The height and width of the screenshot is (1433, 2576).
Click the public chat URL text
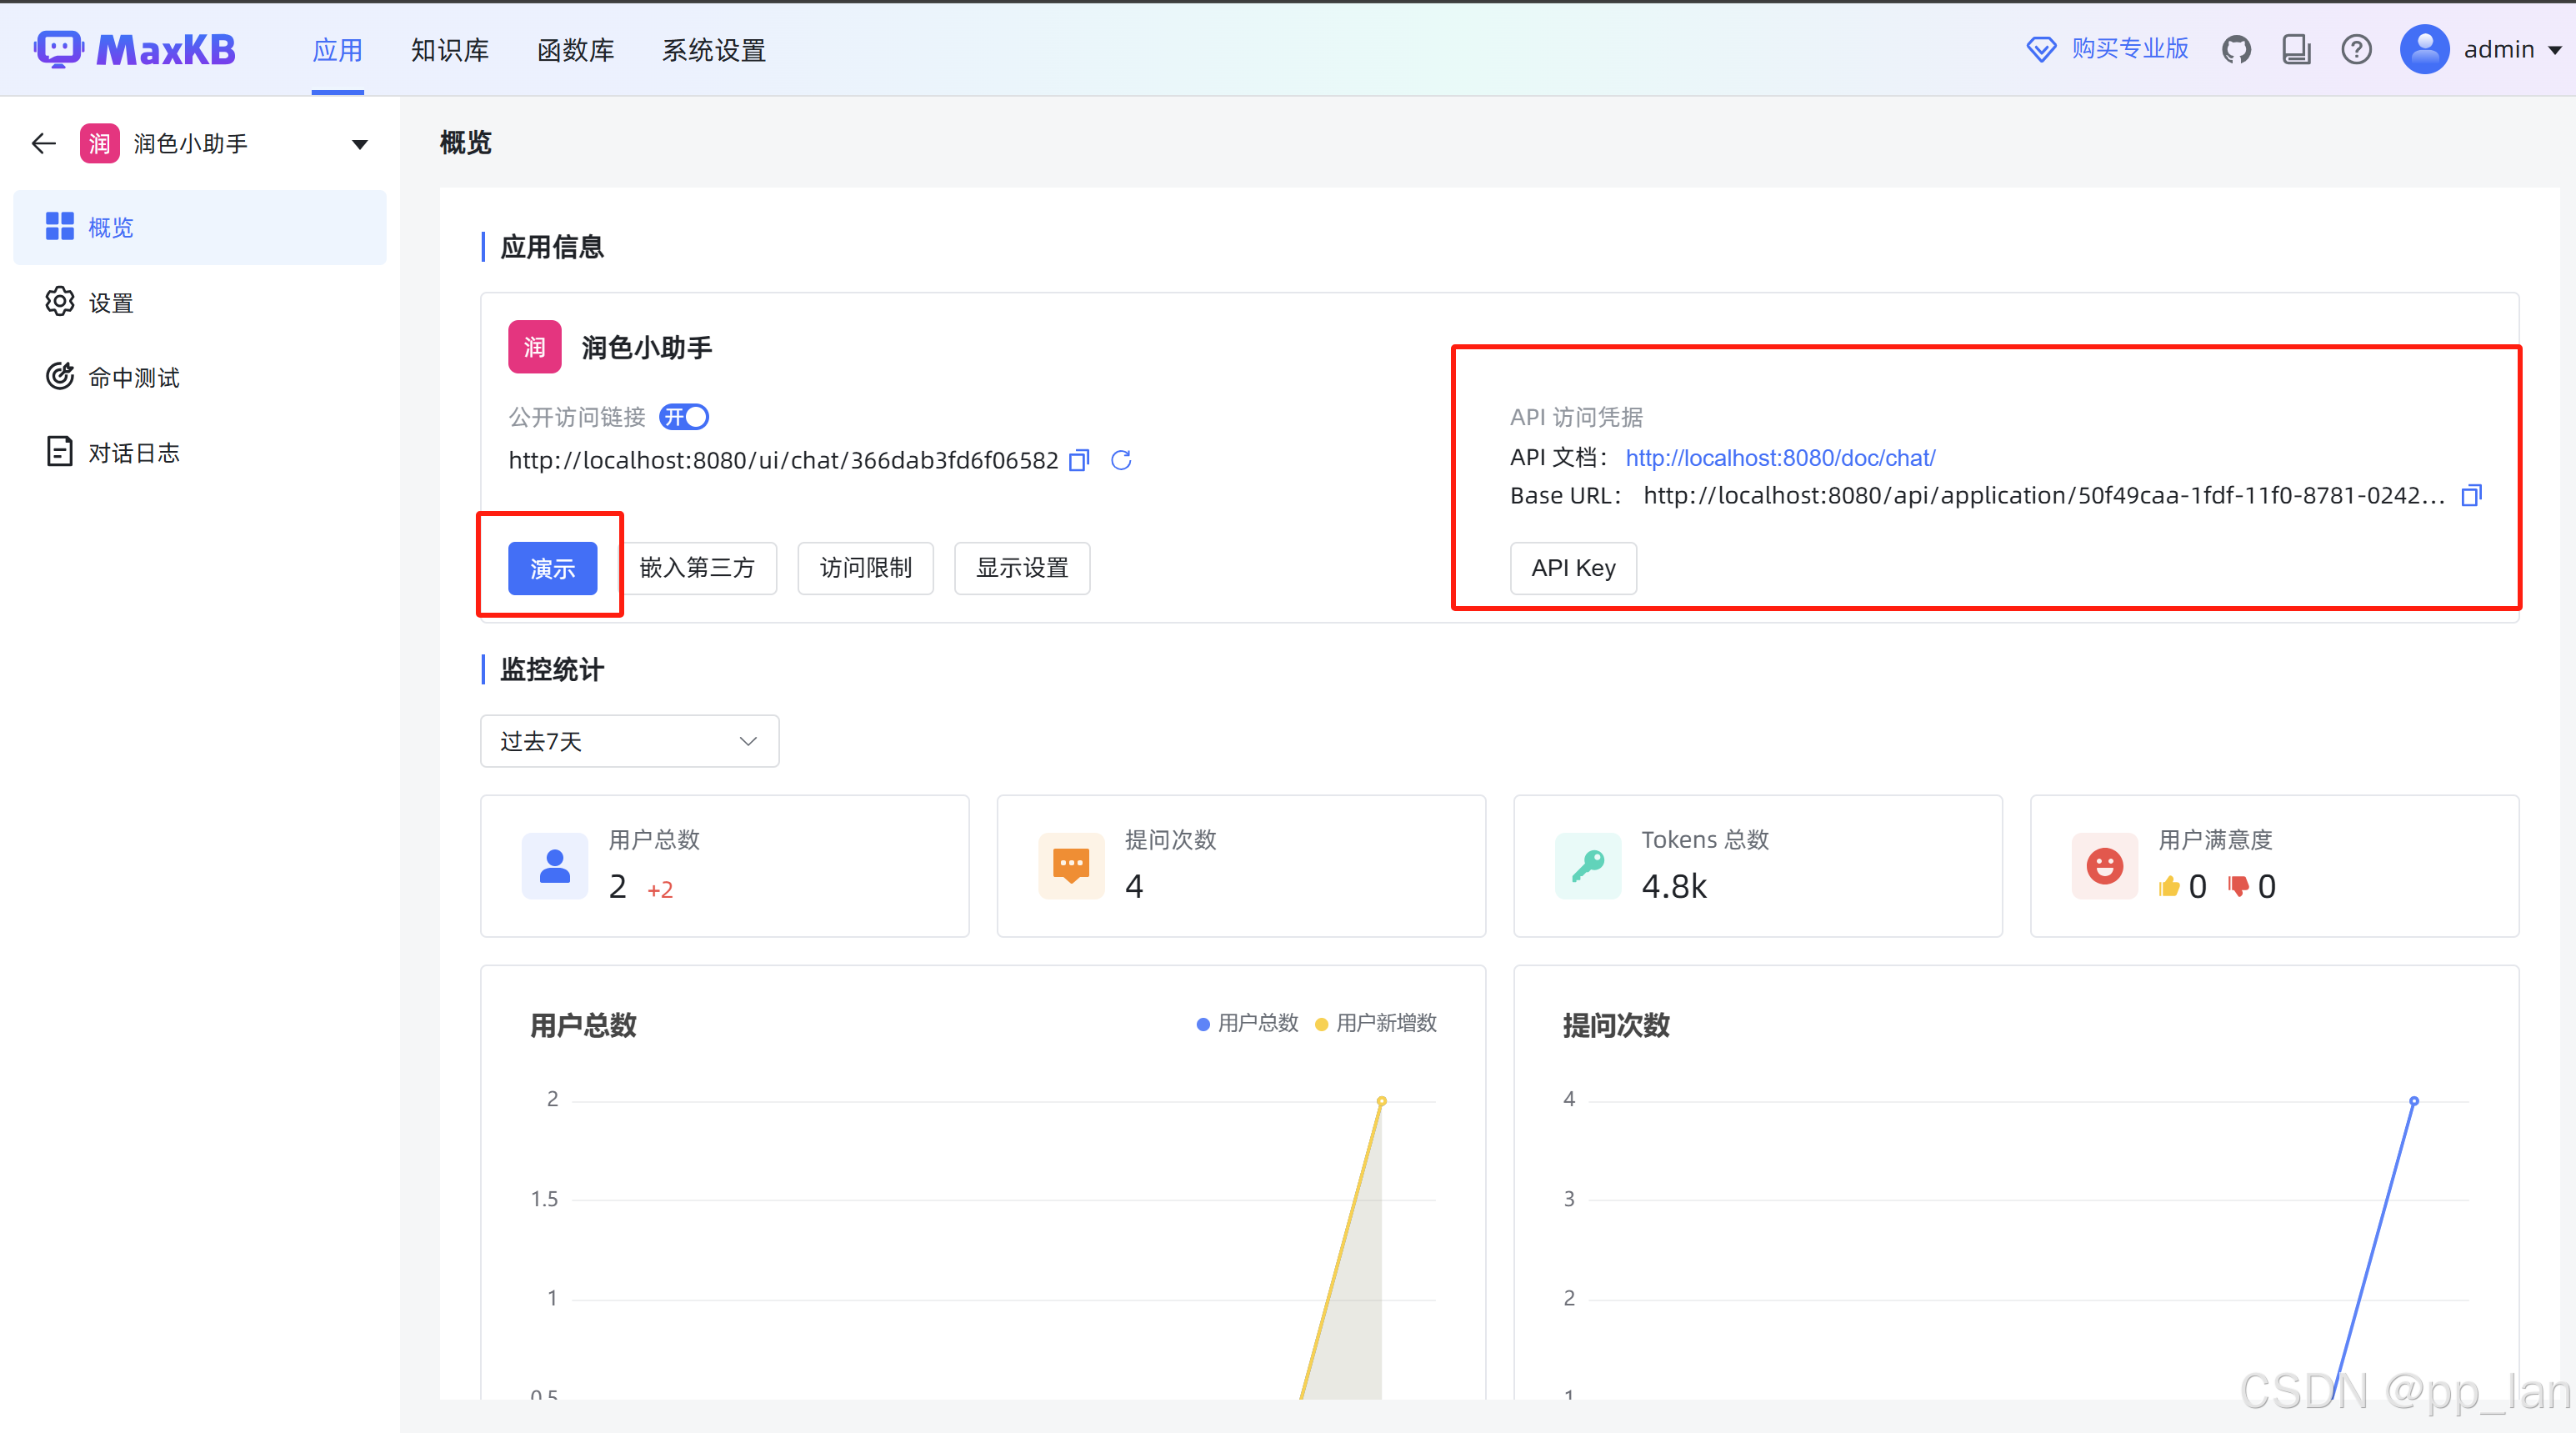783,460
